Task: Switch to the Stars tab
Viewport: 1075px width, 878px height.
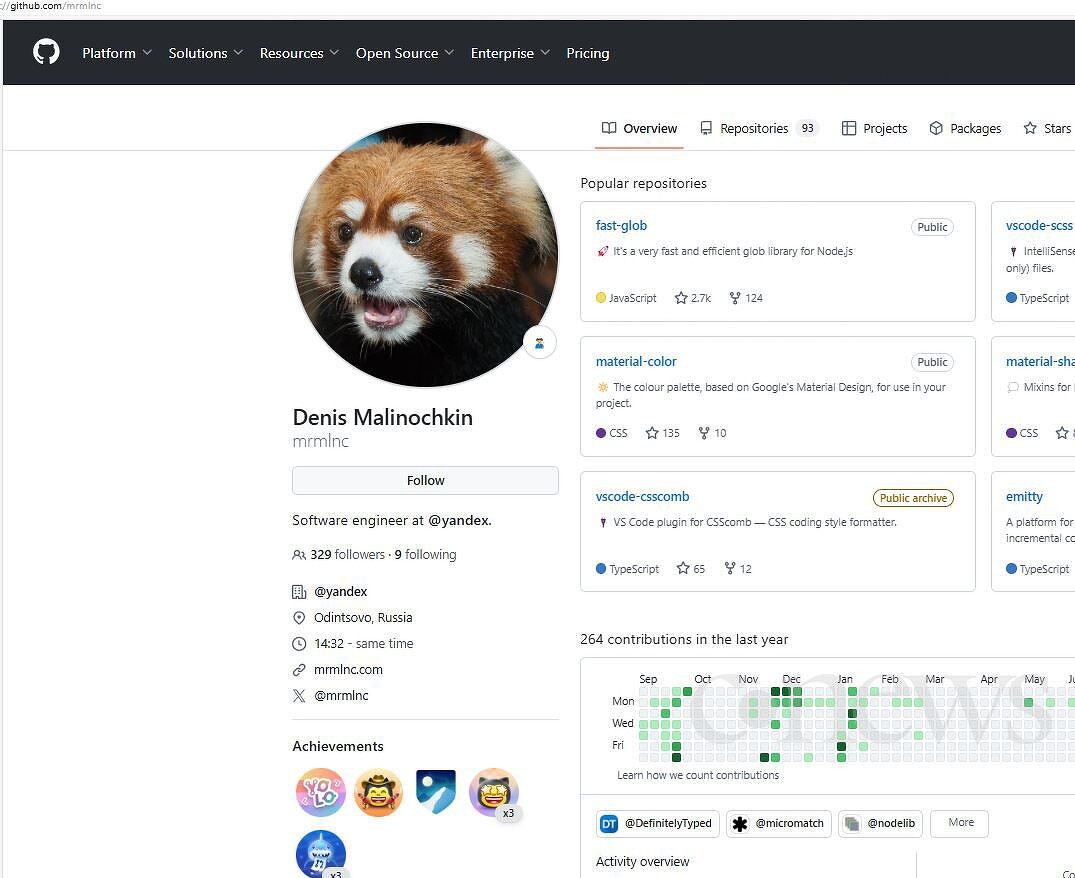Action: (x=1048, y=128)
